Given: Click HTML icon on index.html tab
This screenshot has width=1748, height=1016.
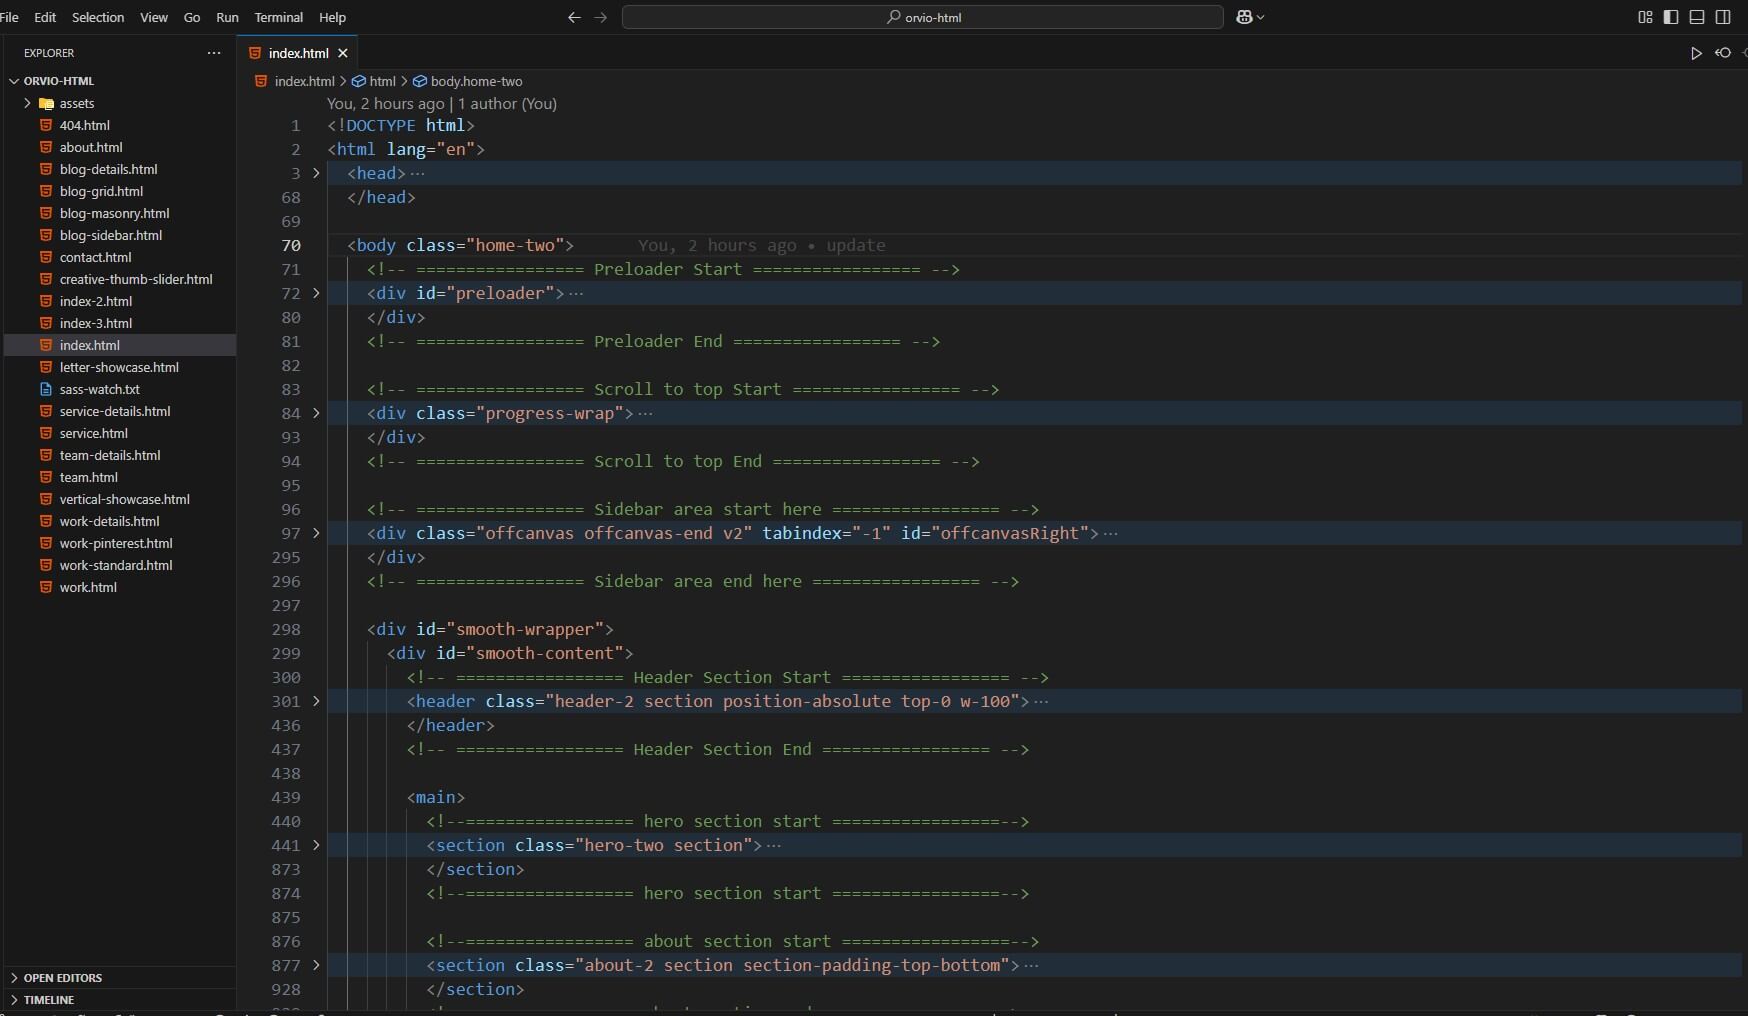Looking at the screenshot, I should click(255, 53).
